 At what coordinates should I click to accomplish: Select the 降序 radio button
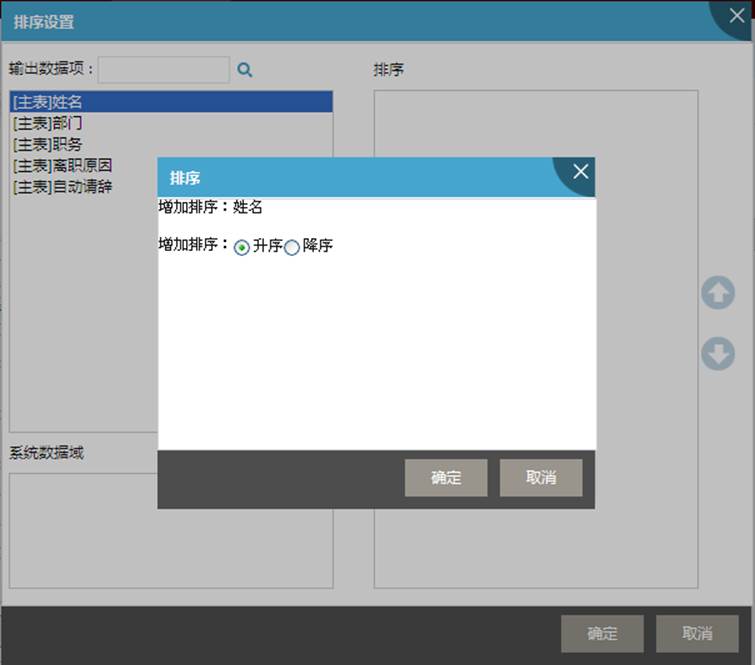[292, 248]
